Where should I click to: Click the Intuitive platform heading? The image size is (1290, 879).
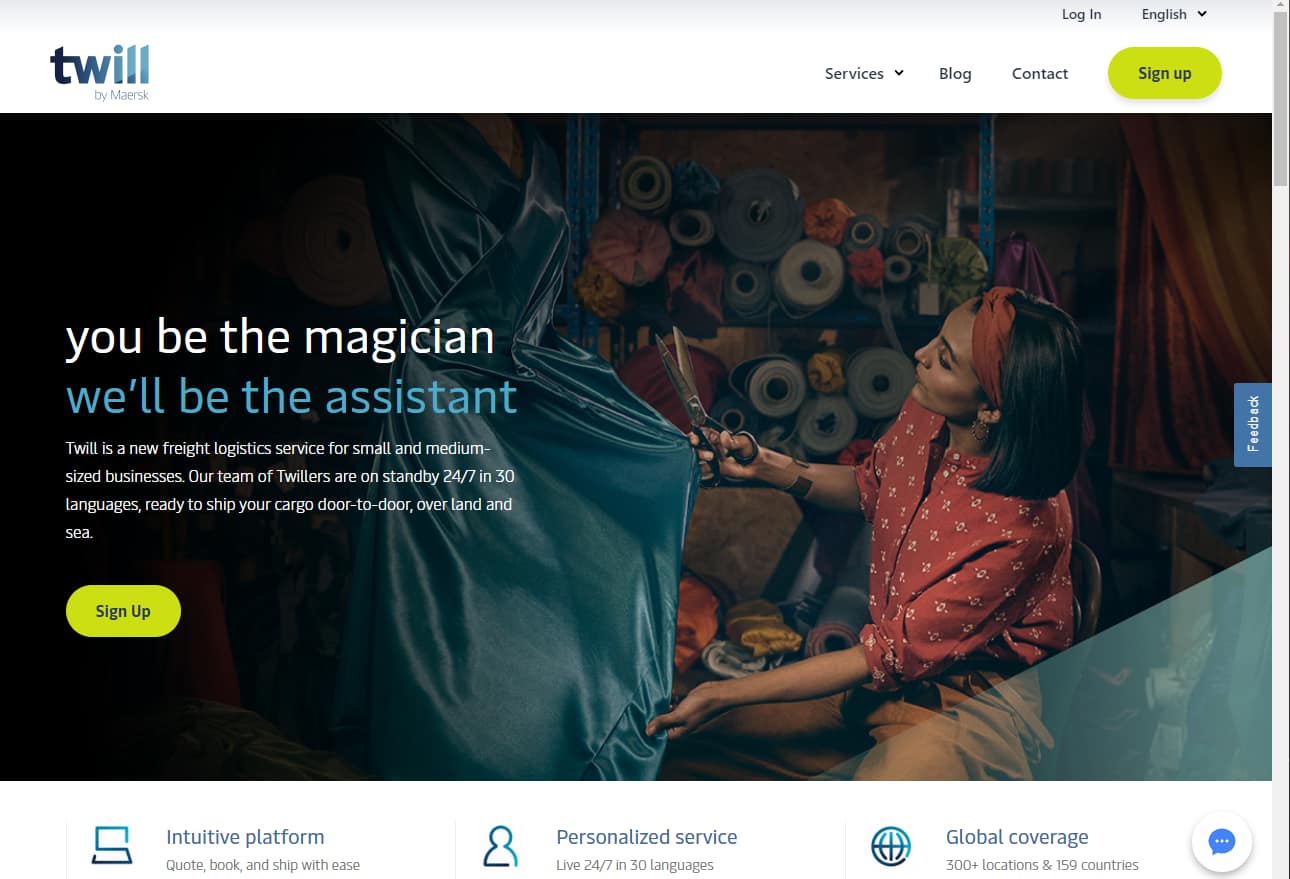point(245,837)
